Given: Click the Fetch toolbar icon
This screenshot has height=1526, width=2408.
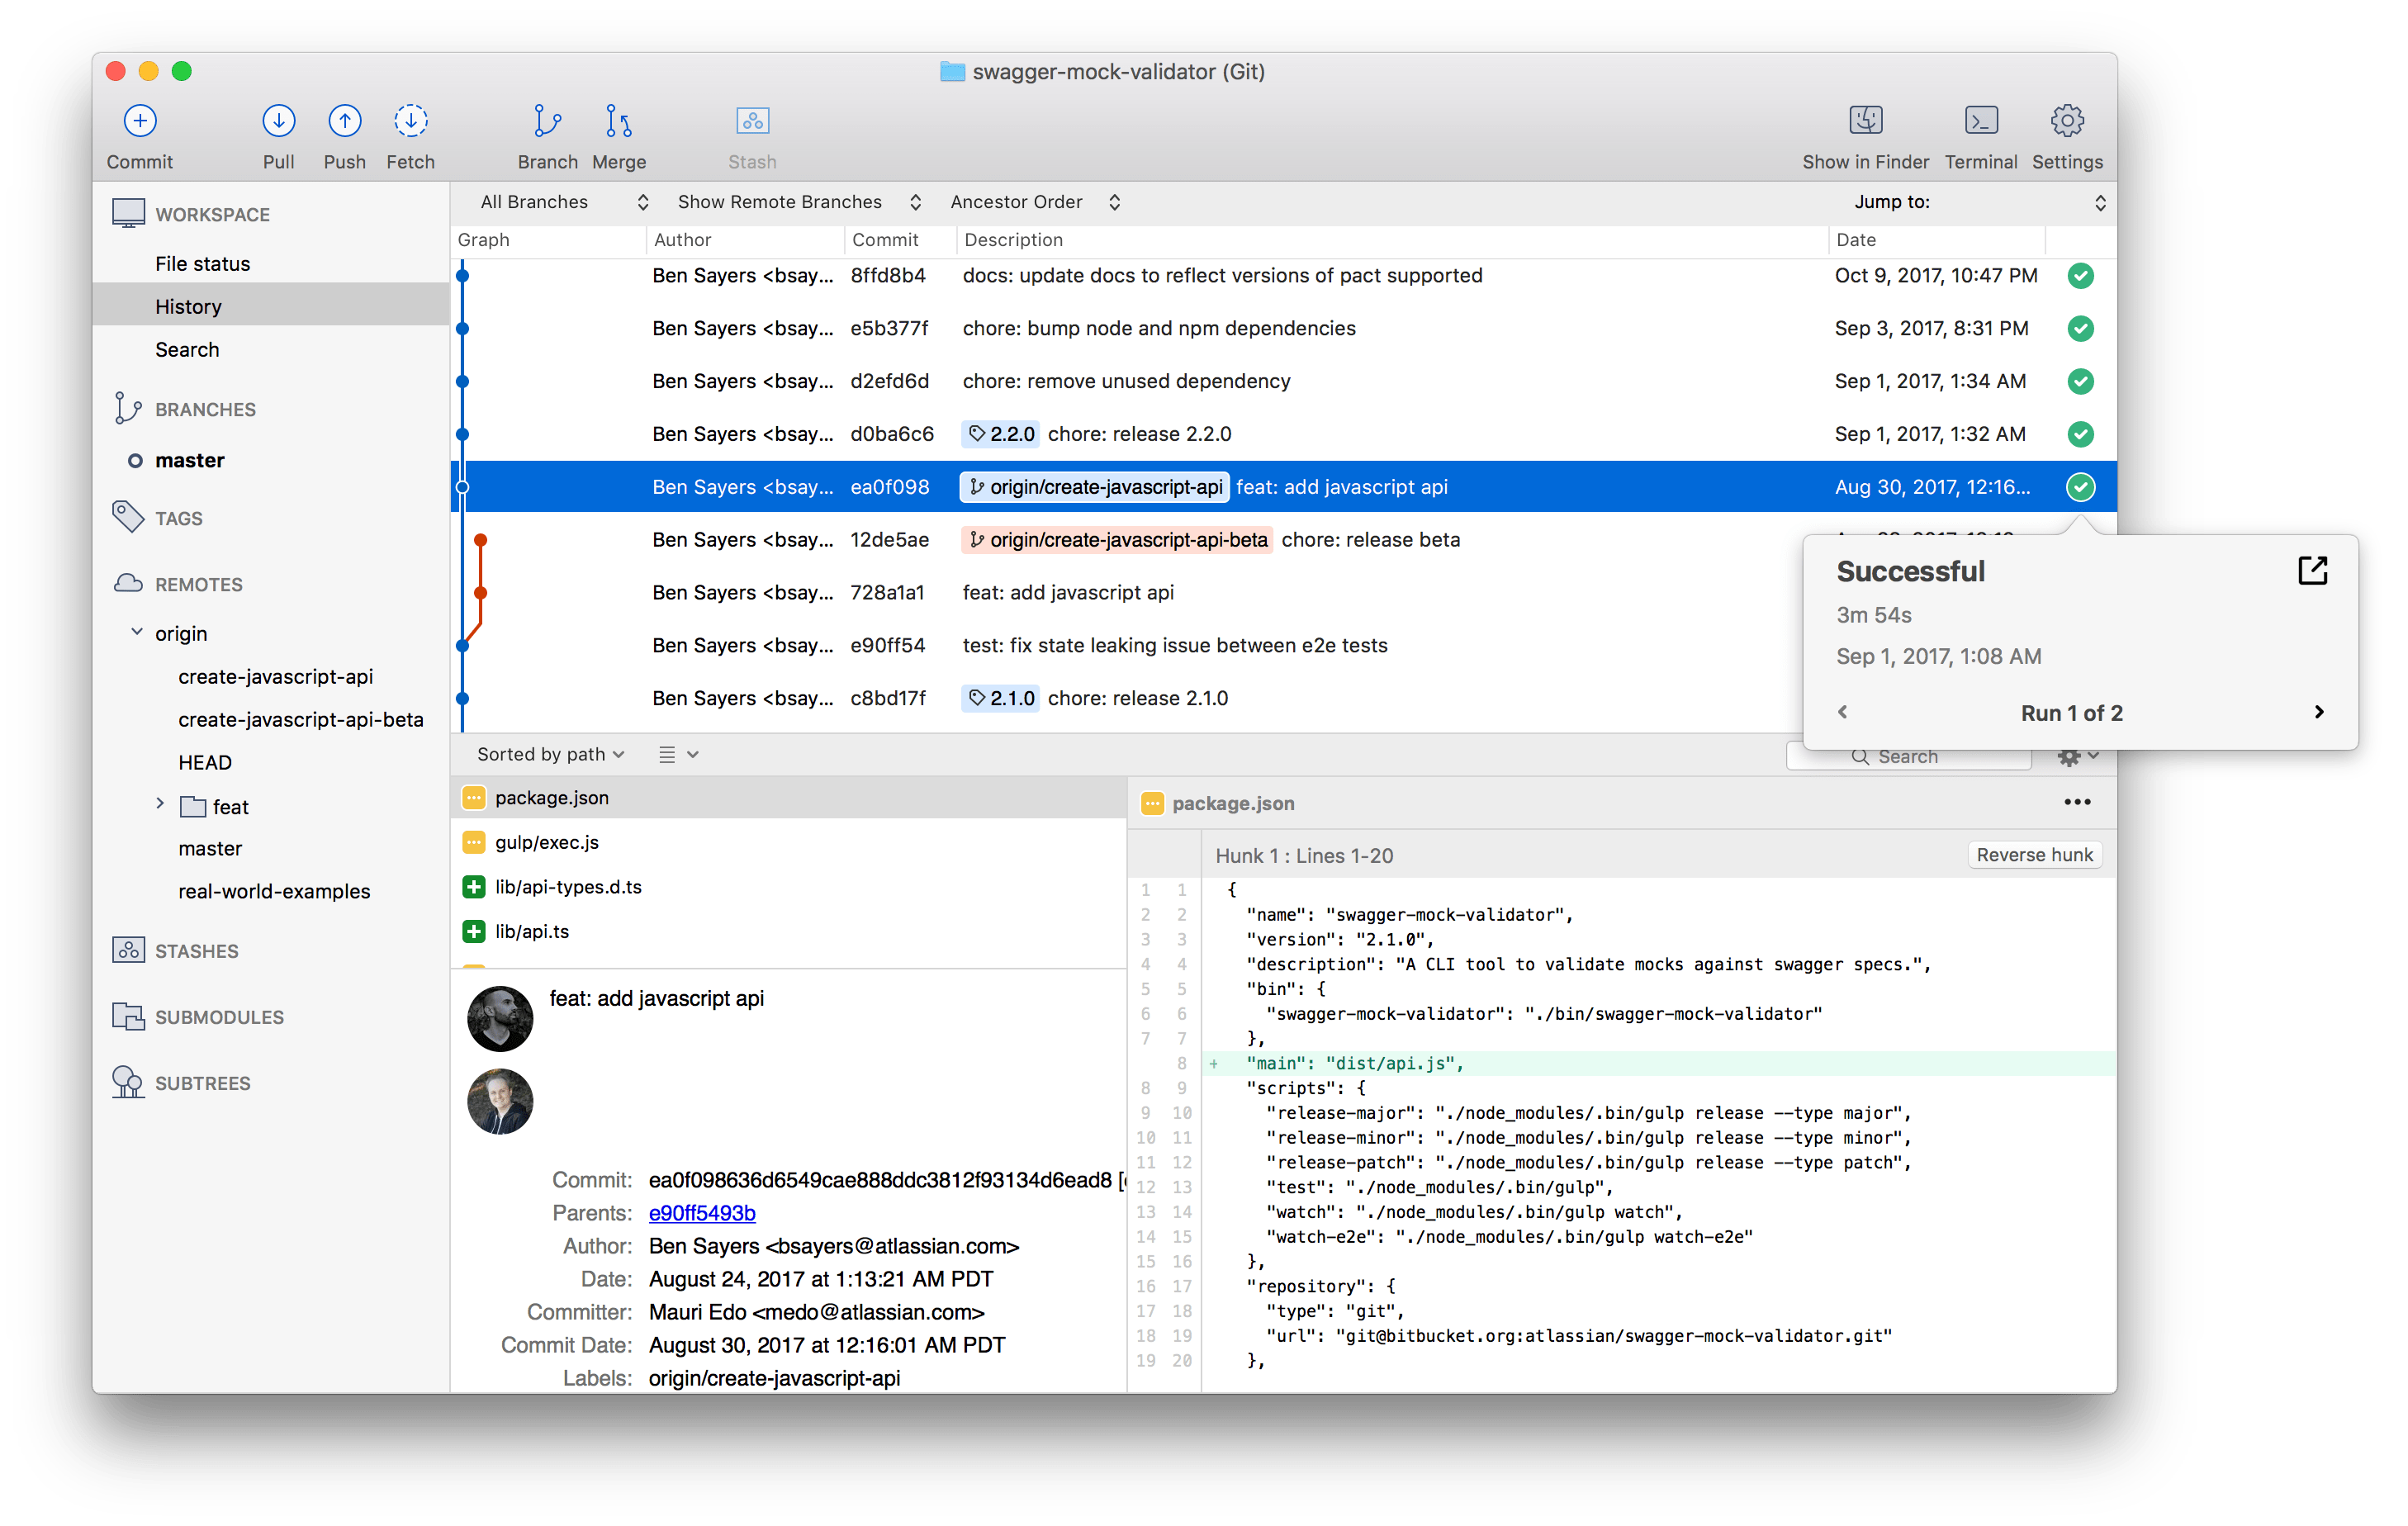Looking at the screenshot, I should pyautogui.click(x=410, y=122).
